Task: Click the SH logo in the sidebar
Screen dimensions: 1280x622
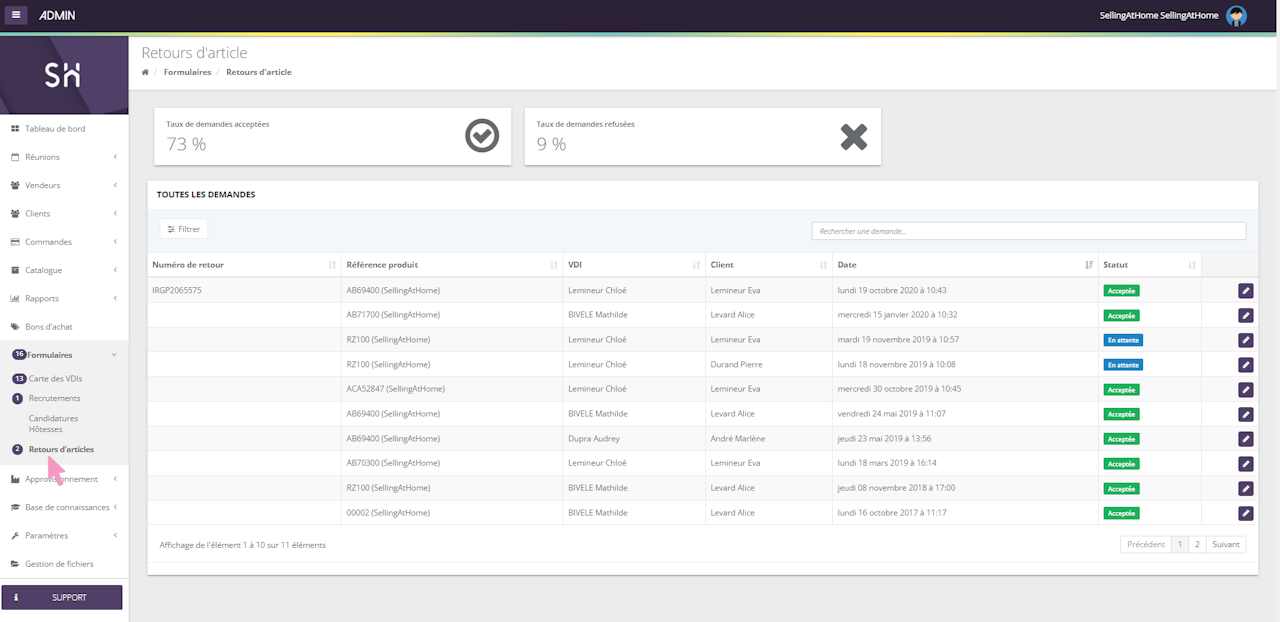Action: (x=63, y=75)
